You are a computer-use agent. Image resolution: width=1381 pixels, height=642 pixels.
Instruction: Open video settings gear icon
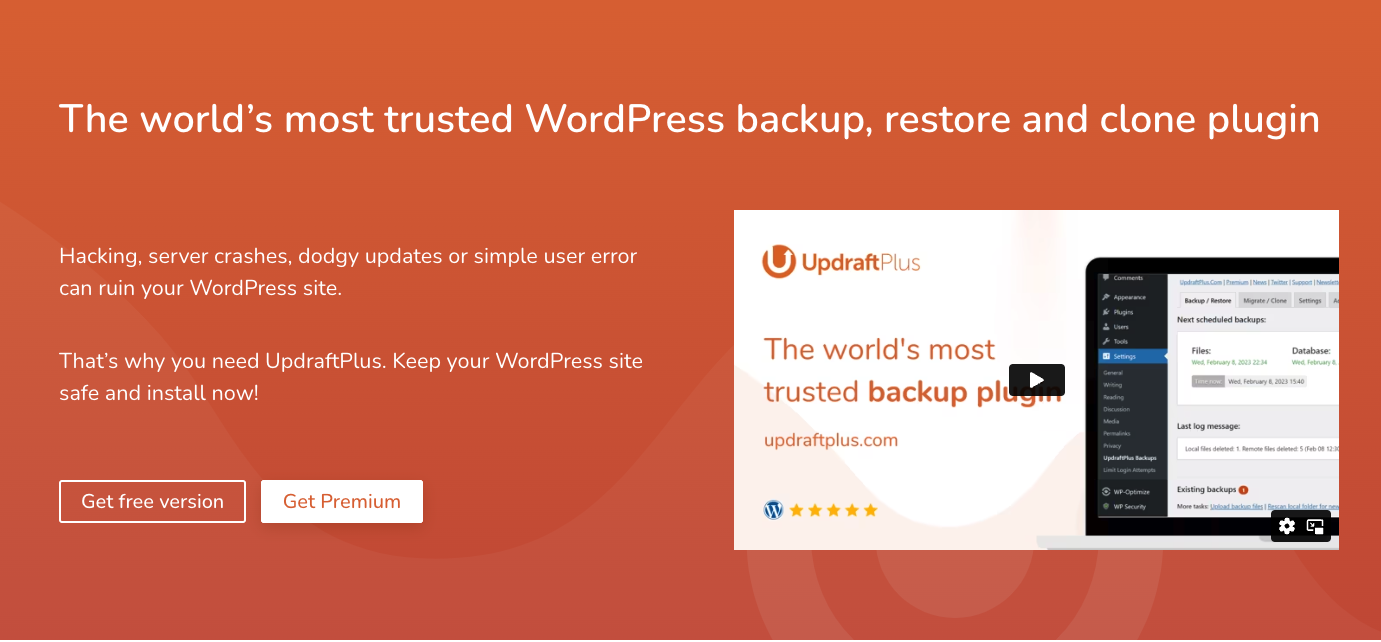click(1287, 526)
